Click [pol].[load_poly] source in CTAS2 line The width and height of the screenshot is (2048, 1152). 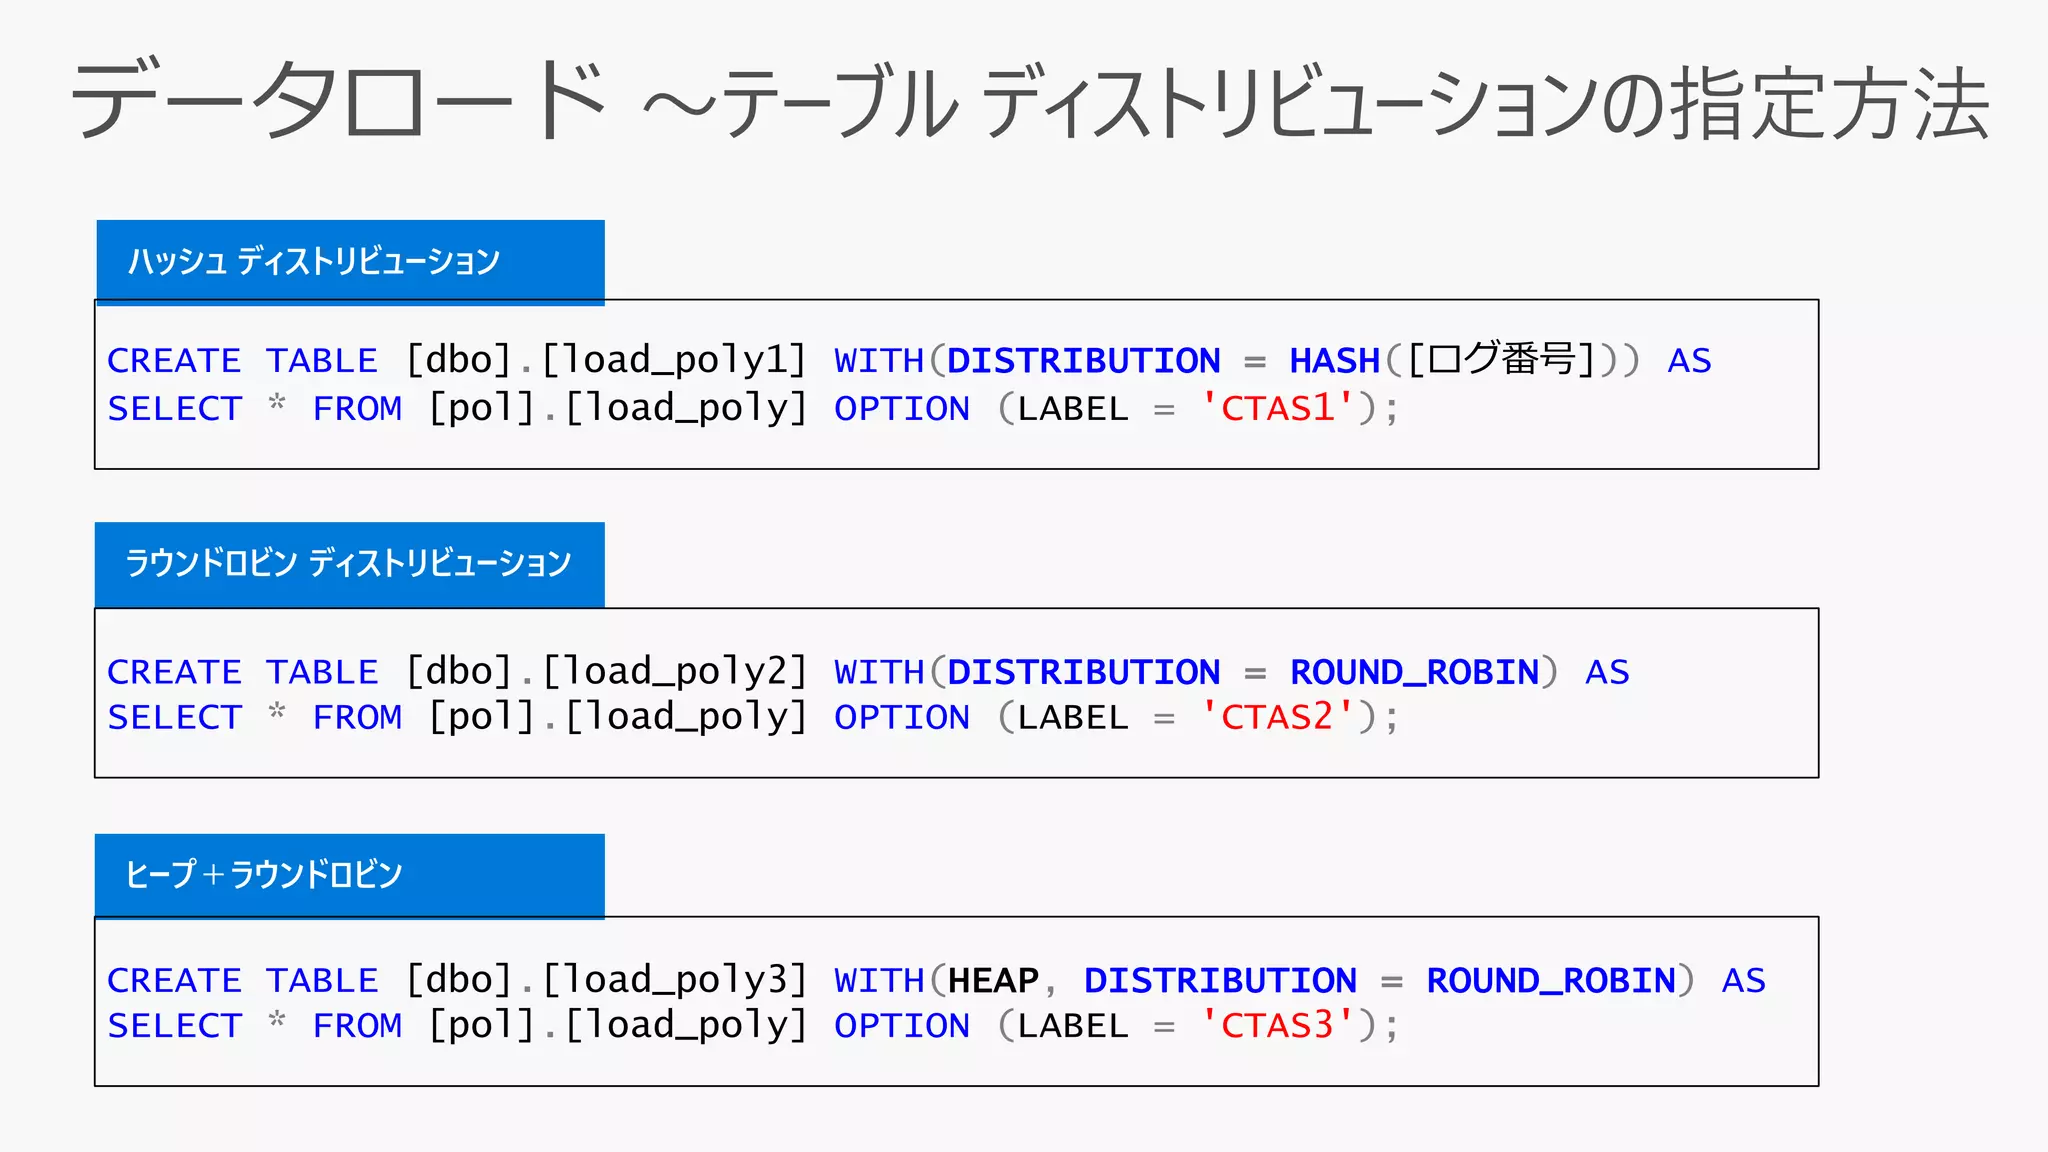pyautogui.click(x=618, y=718)
